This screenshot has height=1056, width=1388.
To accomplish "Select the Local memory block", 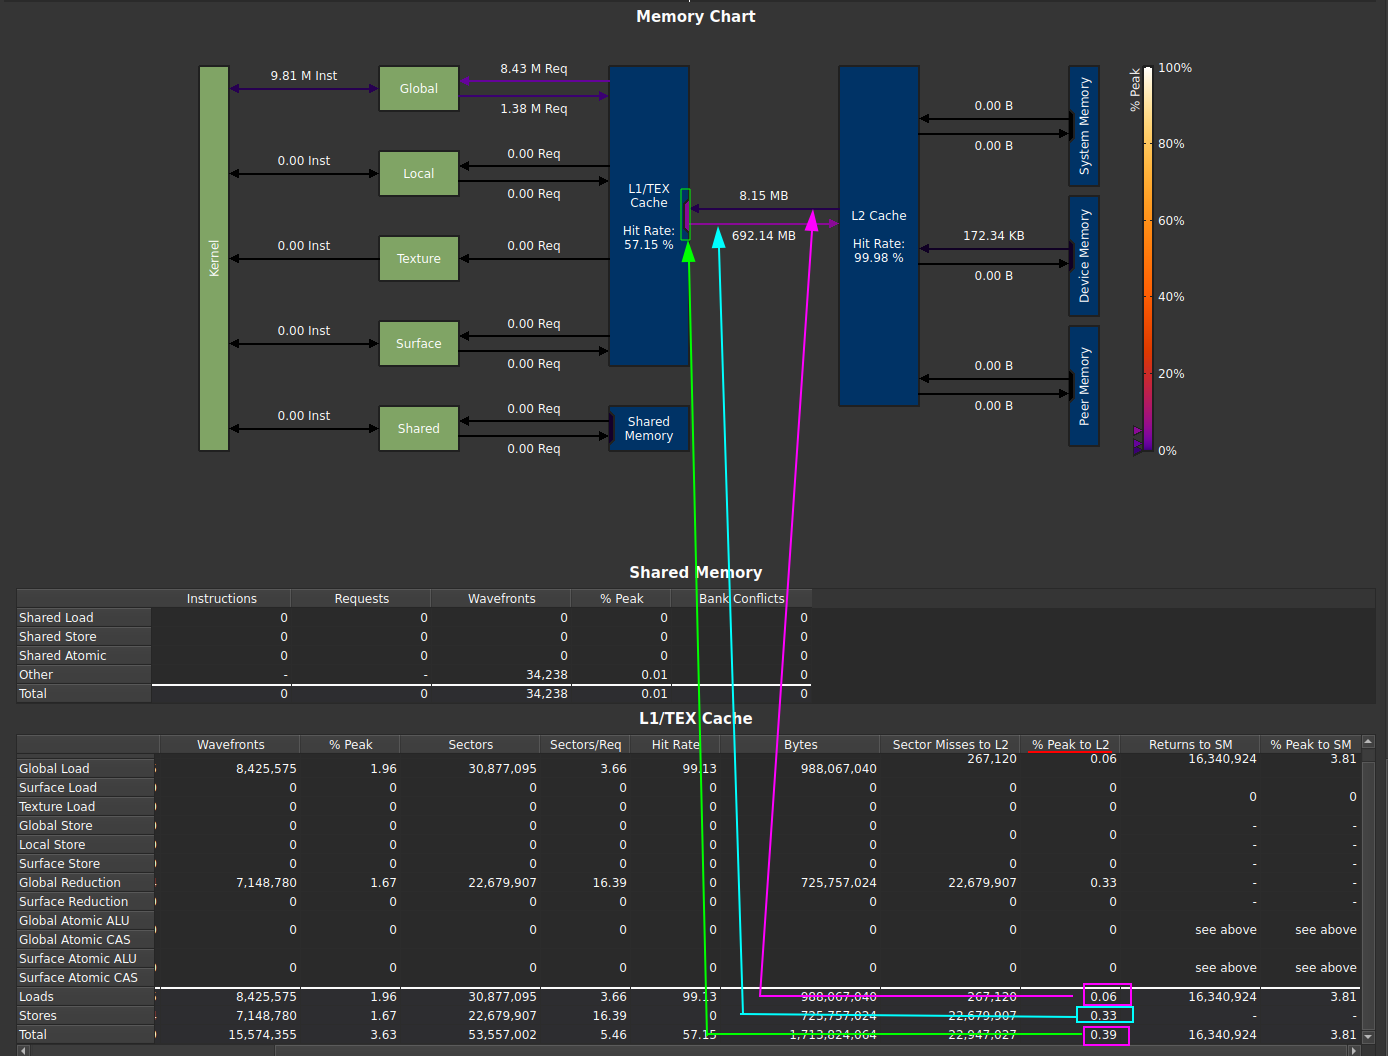I will 418,174.
